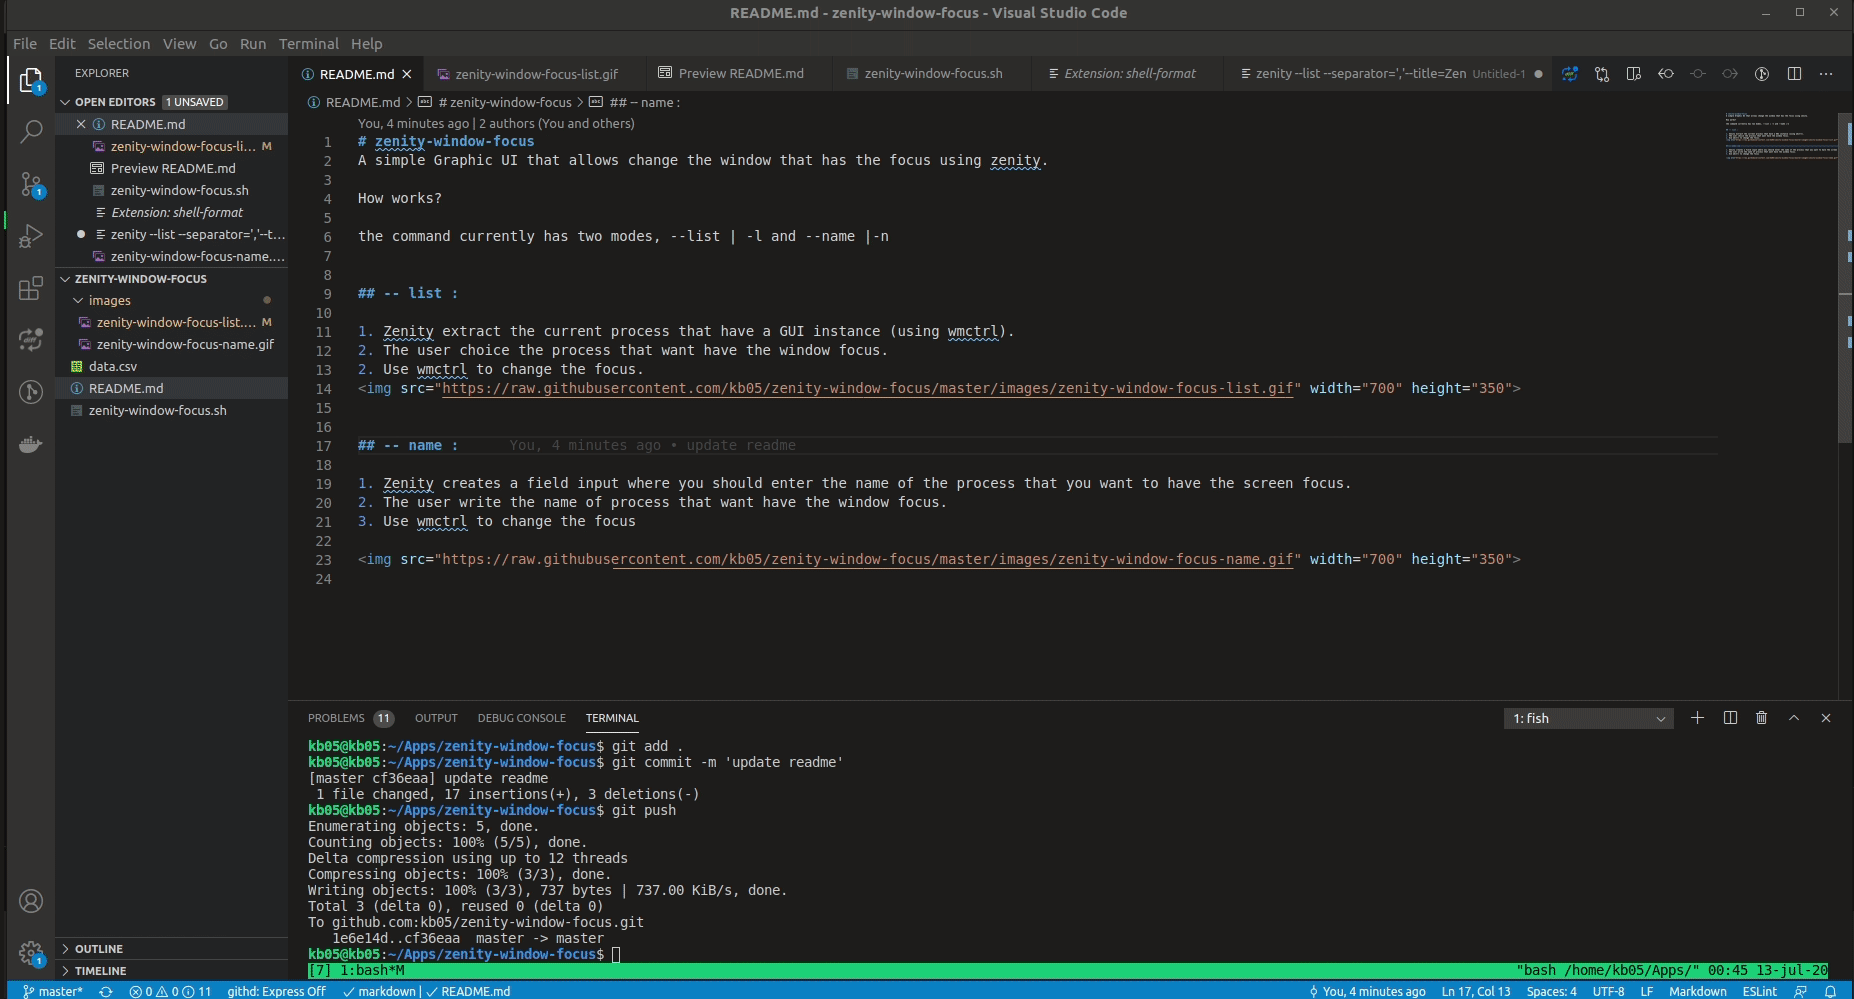
Task: Toggle ESLint status in status bar
Action: 1759,991
